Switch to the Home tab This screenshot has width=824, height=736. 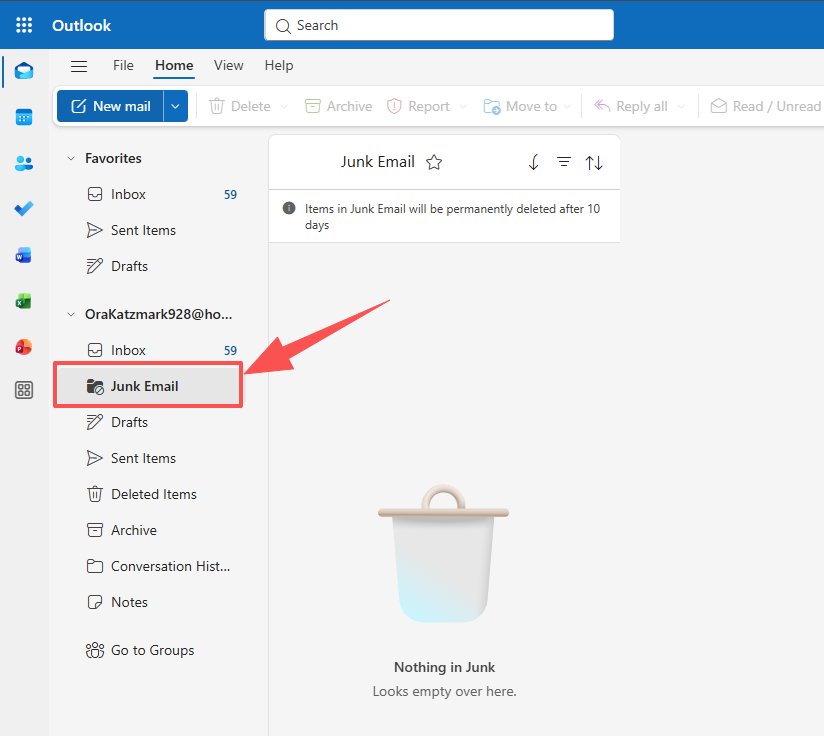[x=174, y=65]
